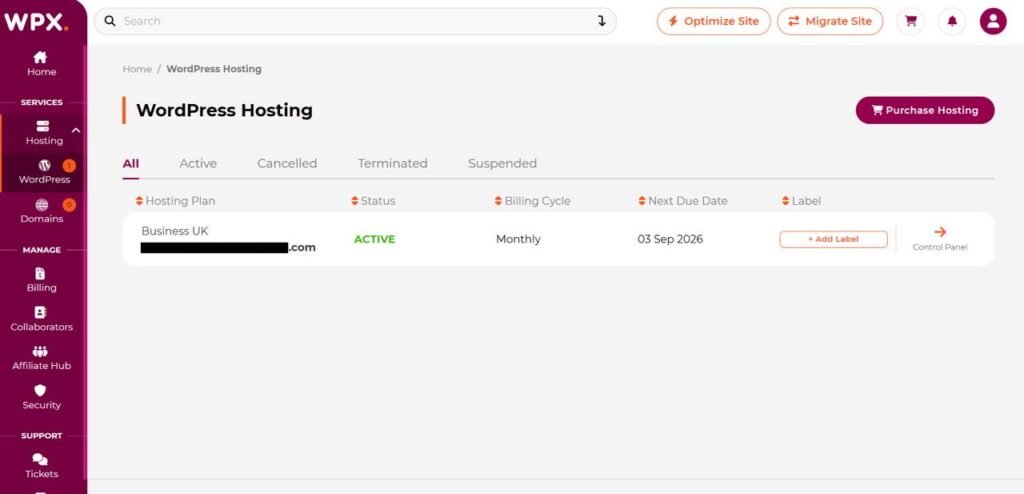
Task: Click the + Add Label button
Action: click(833, 239)
